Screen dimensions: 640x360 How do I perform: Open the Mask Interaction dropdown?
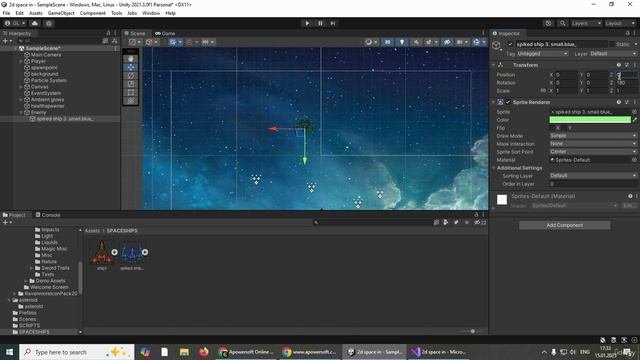coord(593,144)
